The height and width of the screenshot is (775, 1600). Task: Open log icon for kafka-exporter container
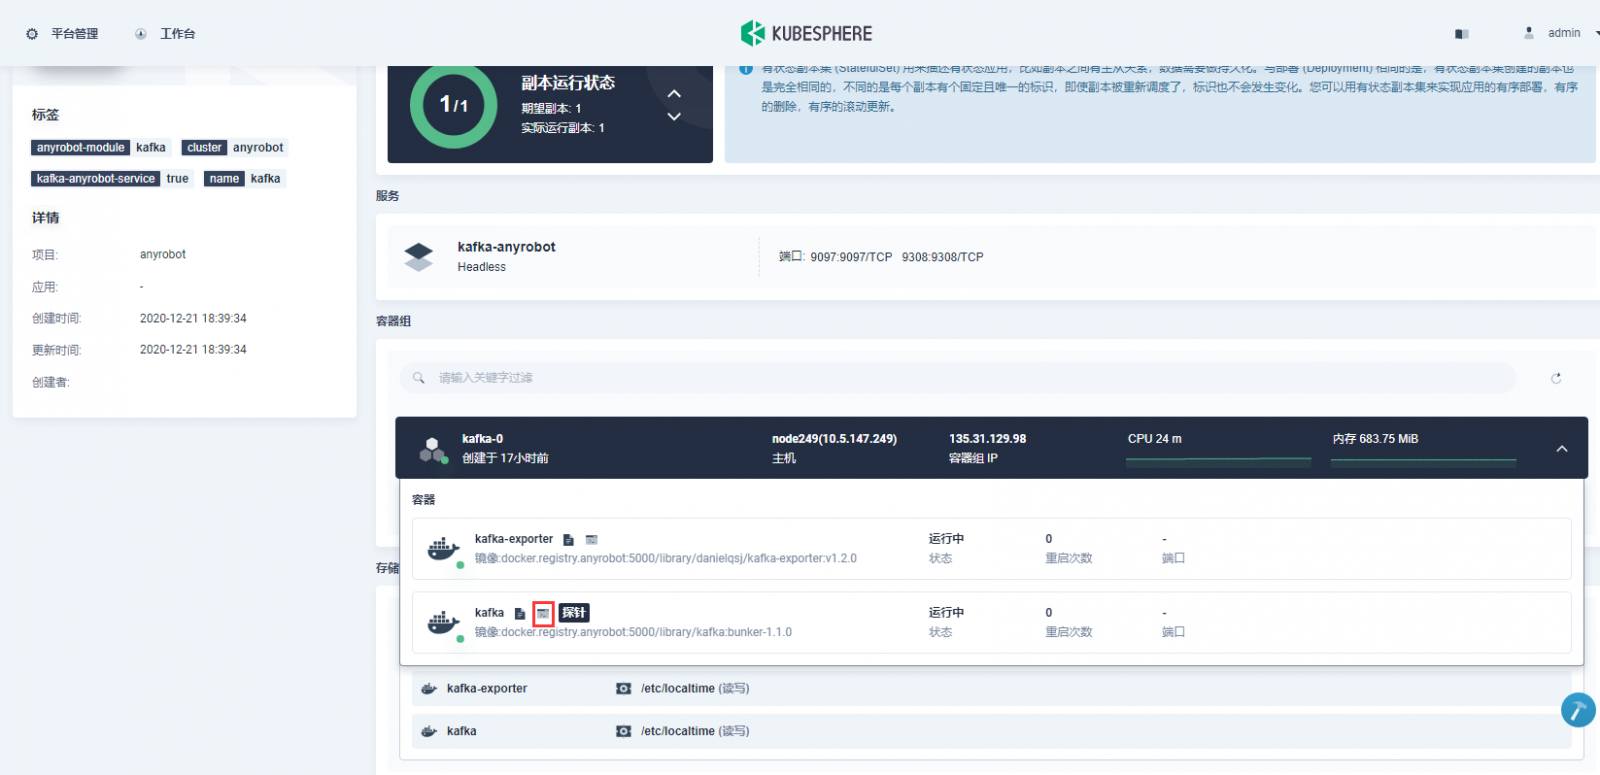(568, 539)
